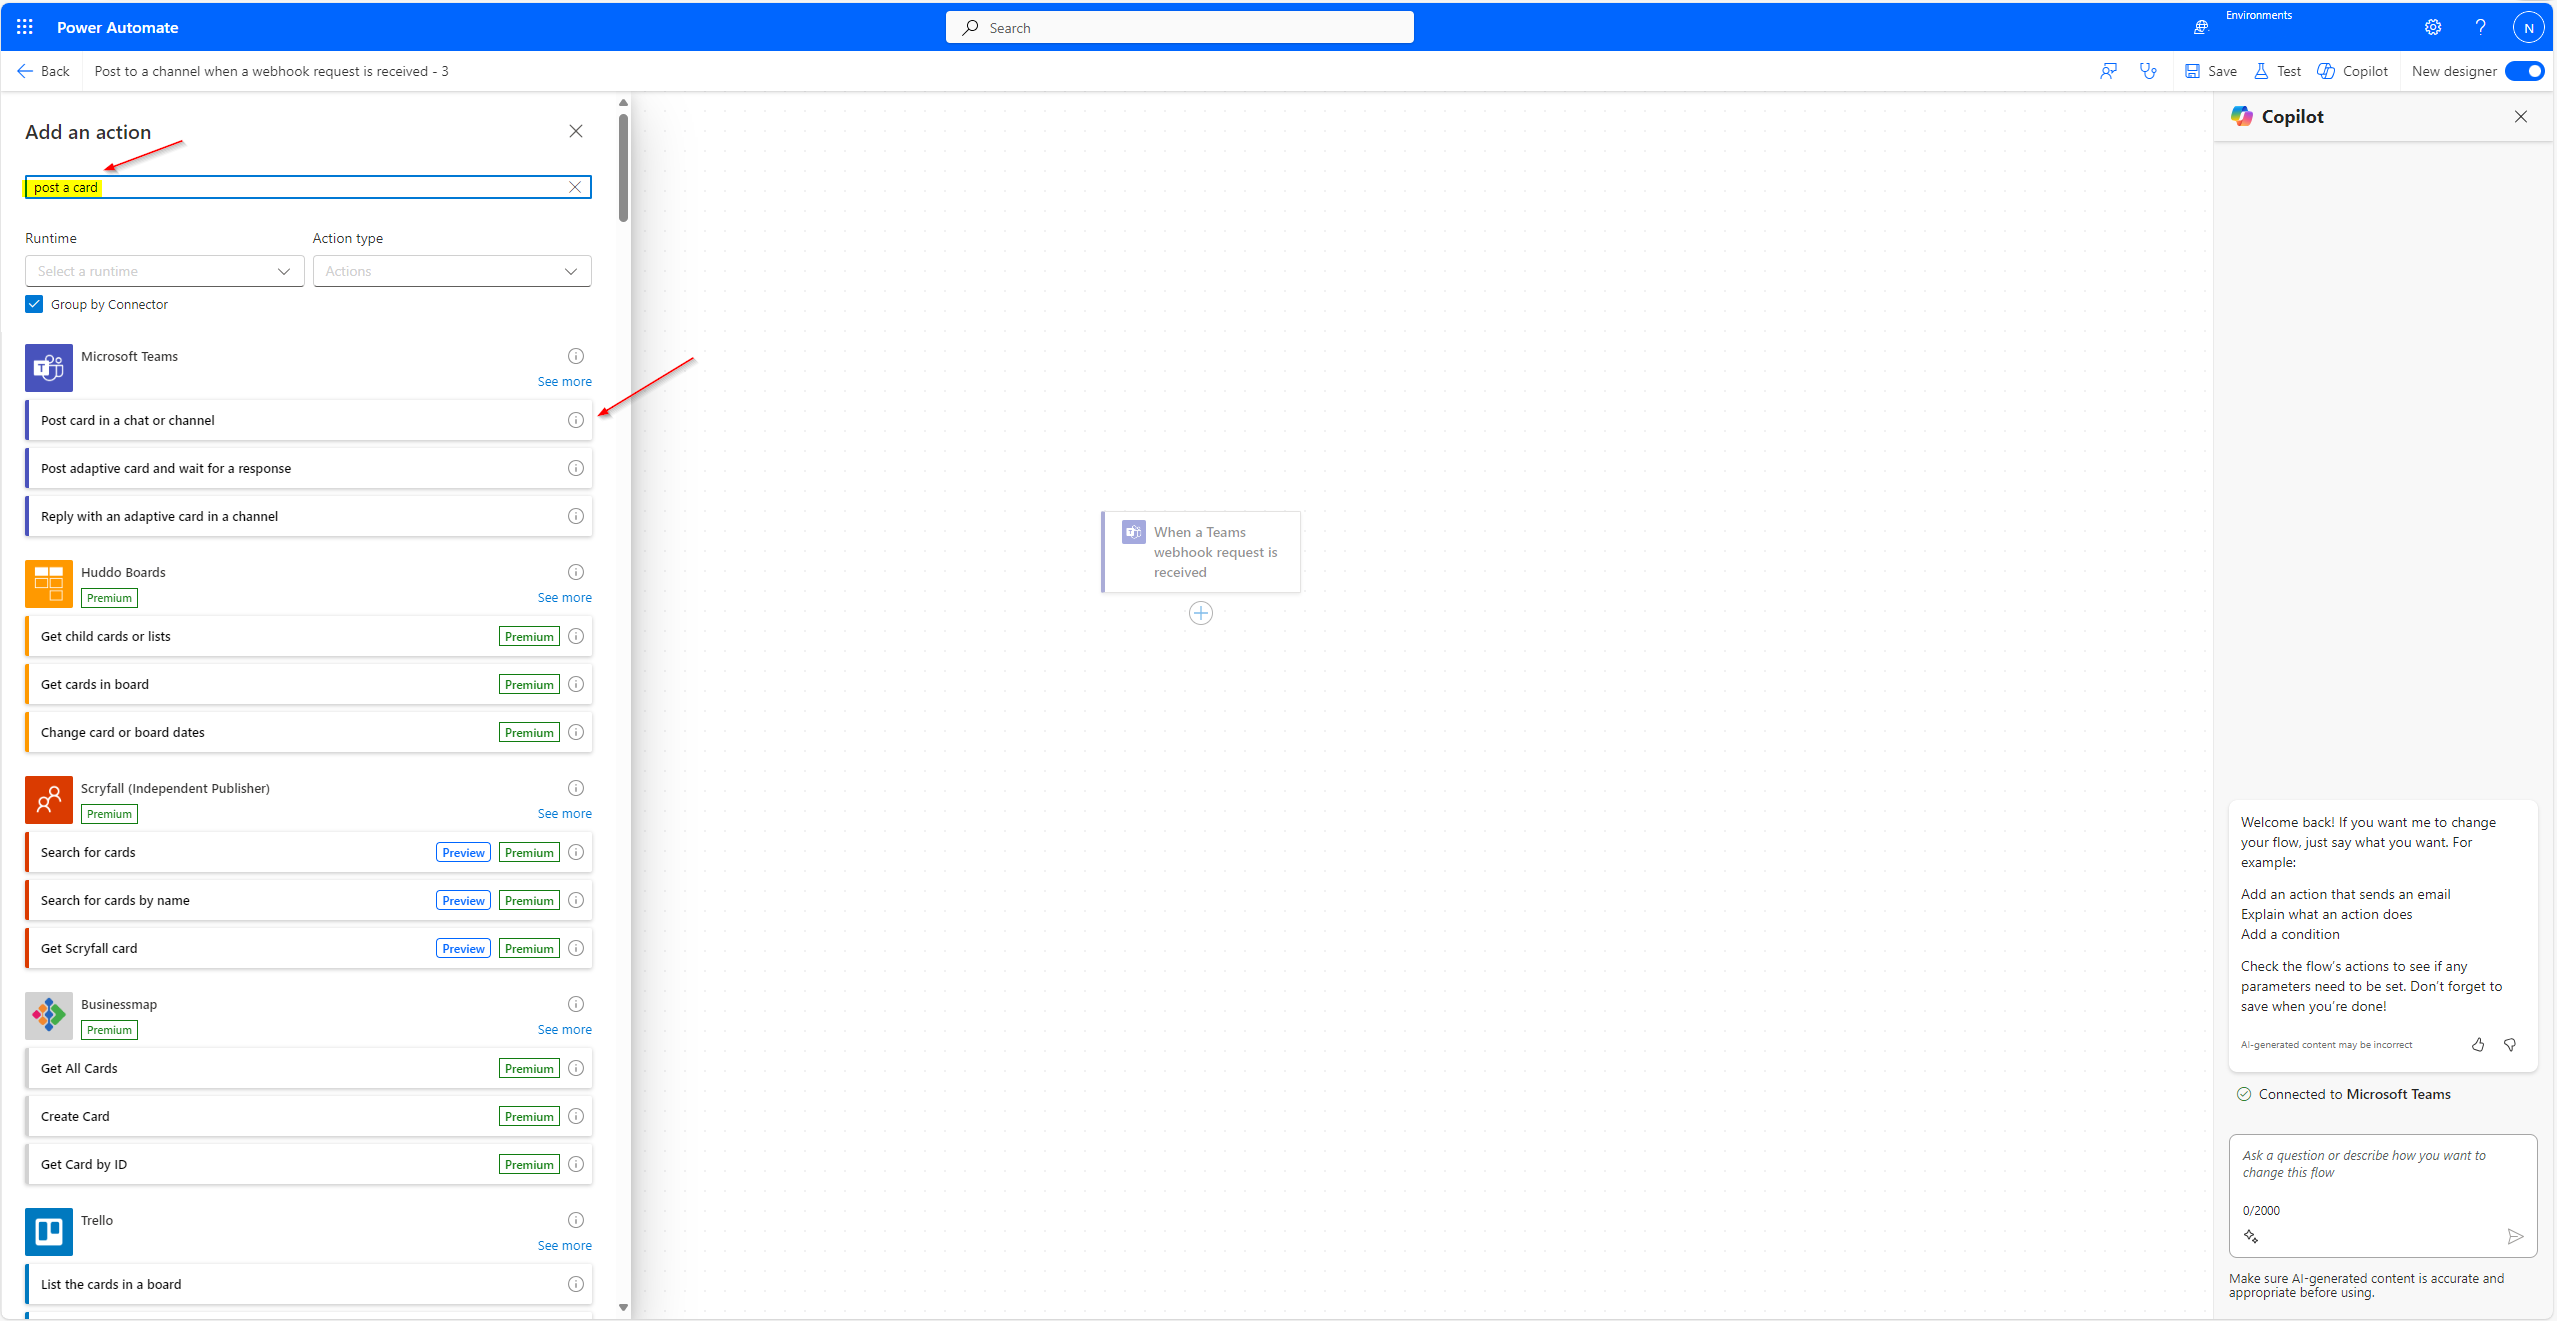The width and height of the screenshot is (2557, 1321).
Task: Close the Copilot panel
Action: pos(2520,117)
